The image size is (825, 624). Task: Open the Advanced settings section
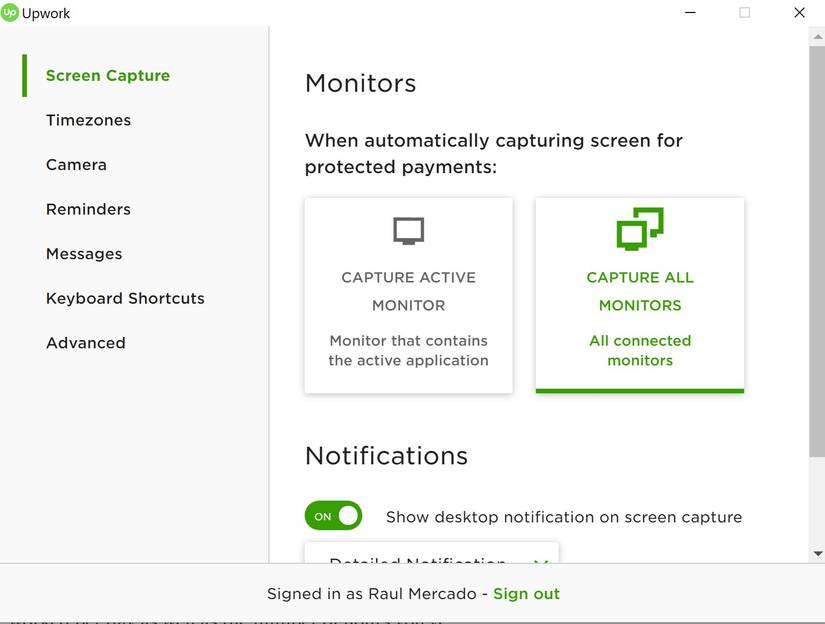86,343
